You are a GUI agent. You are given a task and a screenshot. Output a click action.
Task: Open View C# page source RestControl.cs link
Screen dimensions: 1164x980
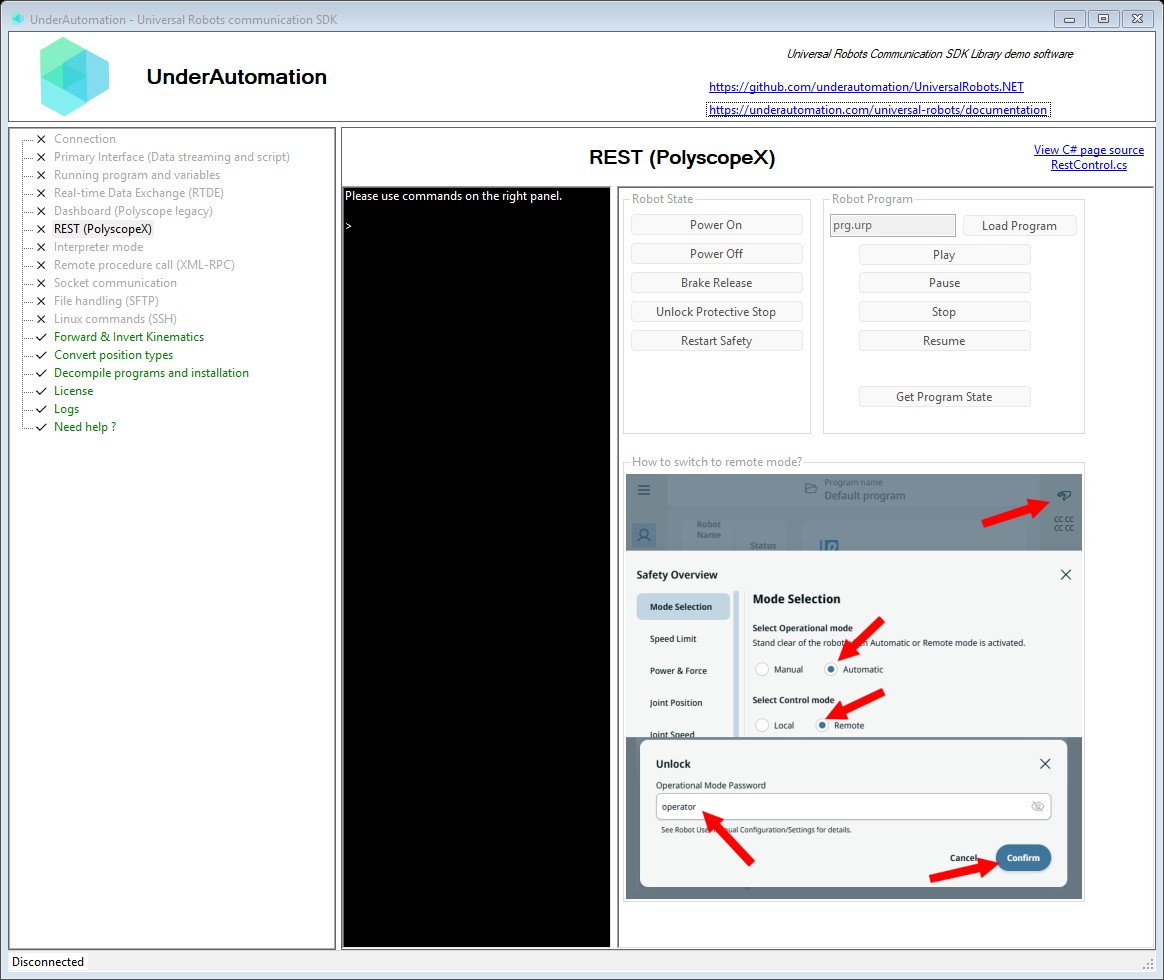click(1088, 157)
